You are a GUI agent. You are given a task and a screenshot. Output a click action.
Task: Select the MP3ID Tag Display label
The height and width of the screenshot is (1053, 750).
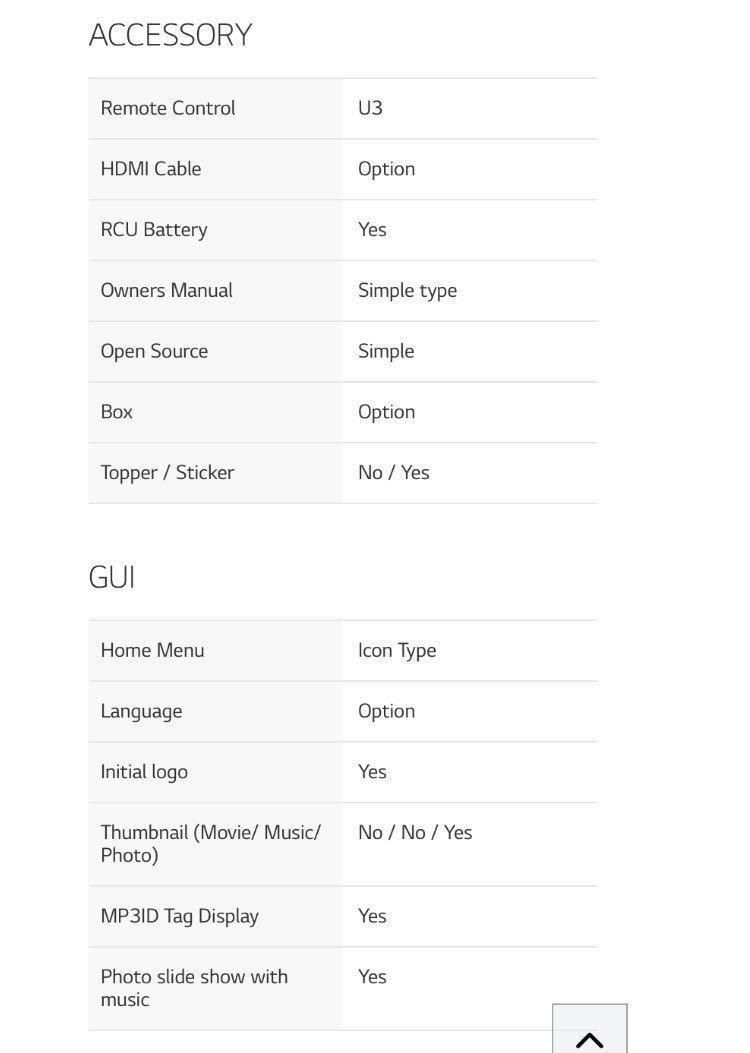pos(179,916)
